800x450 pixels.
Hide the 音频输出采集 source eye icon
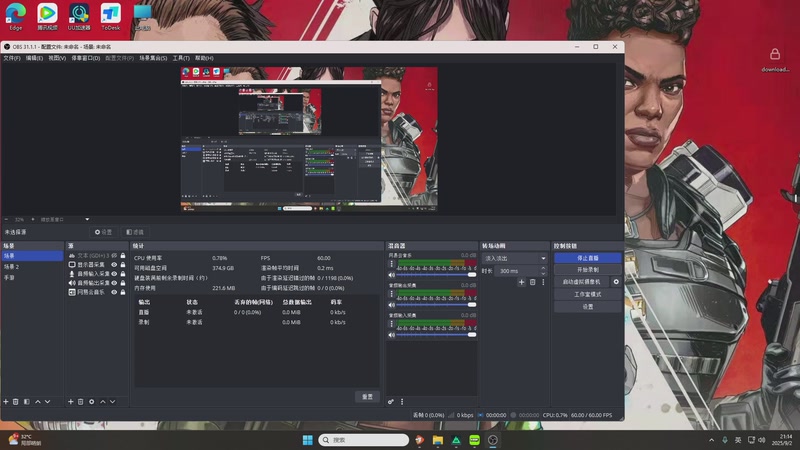click(114, 283)
